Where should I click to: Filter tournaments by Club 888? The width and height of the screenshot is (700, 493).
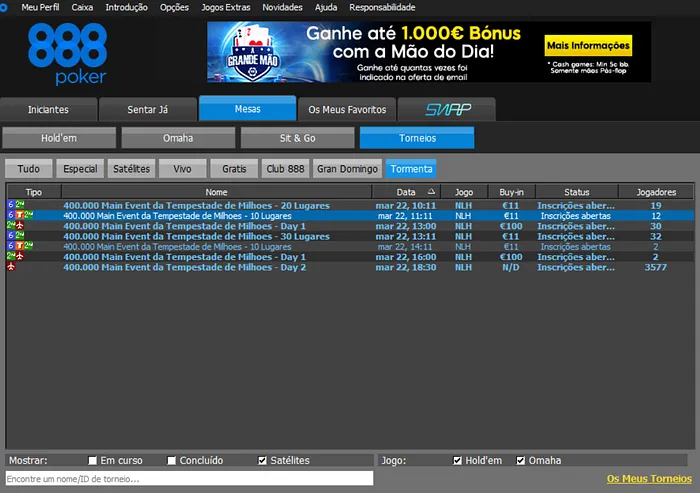[285, 169]
